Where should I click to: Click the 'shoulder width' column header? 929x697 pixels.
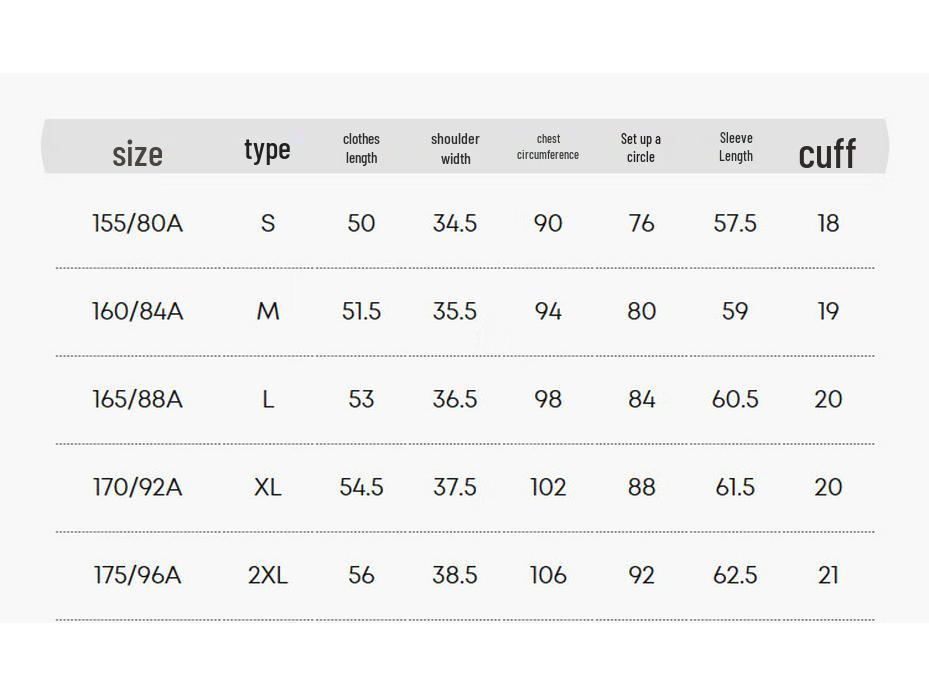click(455, 148)
